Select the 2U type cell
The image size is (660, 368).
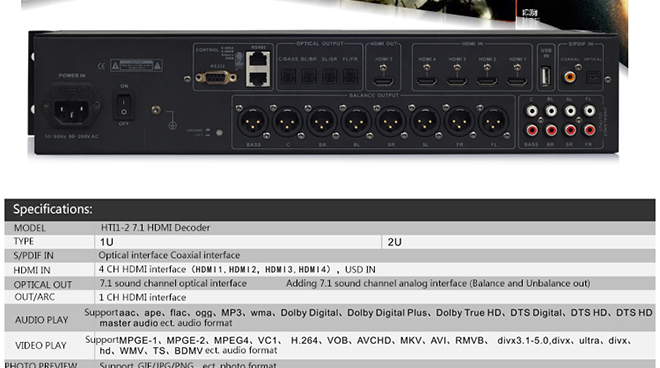pos(519,242)
